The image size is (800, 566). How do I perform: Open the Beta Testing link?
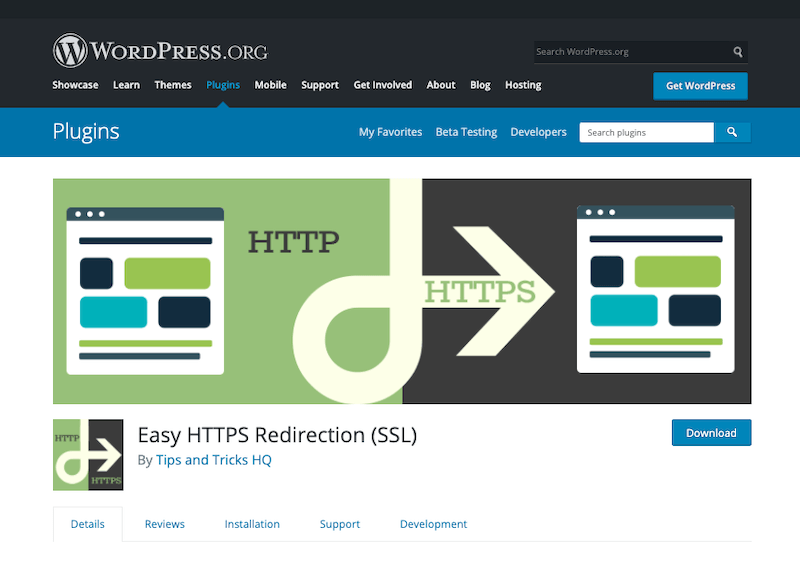tap(466, 132)
